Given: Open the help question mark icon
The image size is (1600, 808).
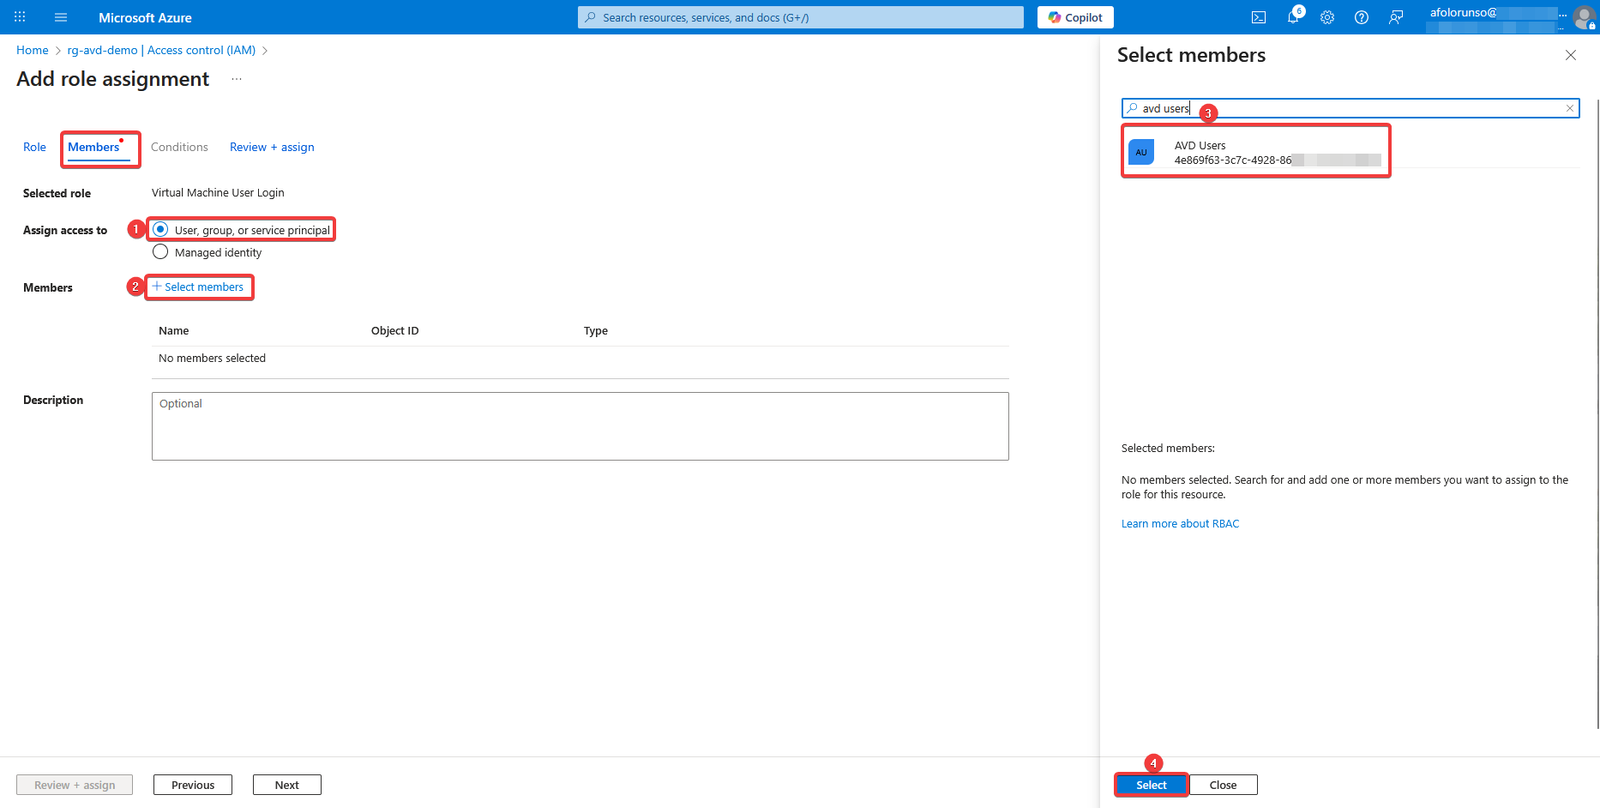Looking at the screenshot, I should tap(1361, 17).
